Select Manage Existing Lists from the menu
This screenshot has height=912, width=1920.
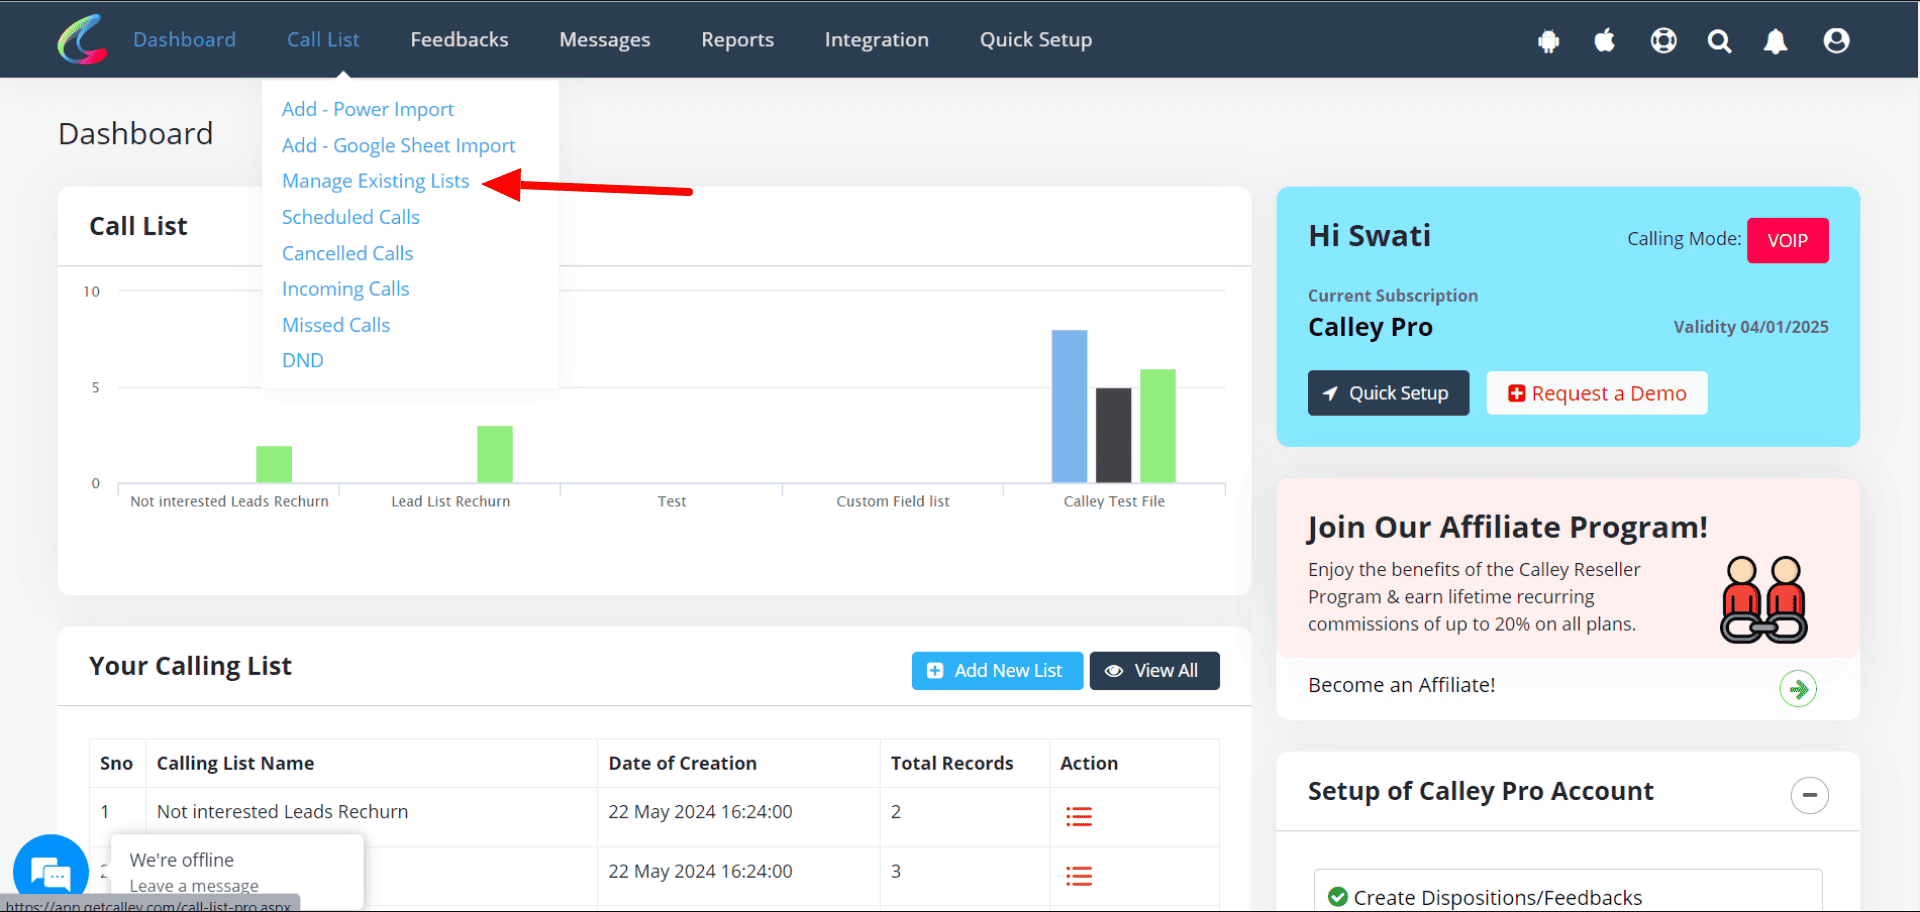pyautogui.click(x=376, y=181)
